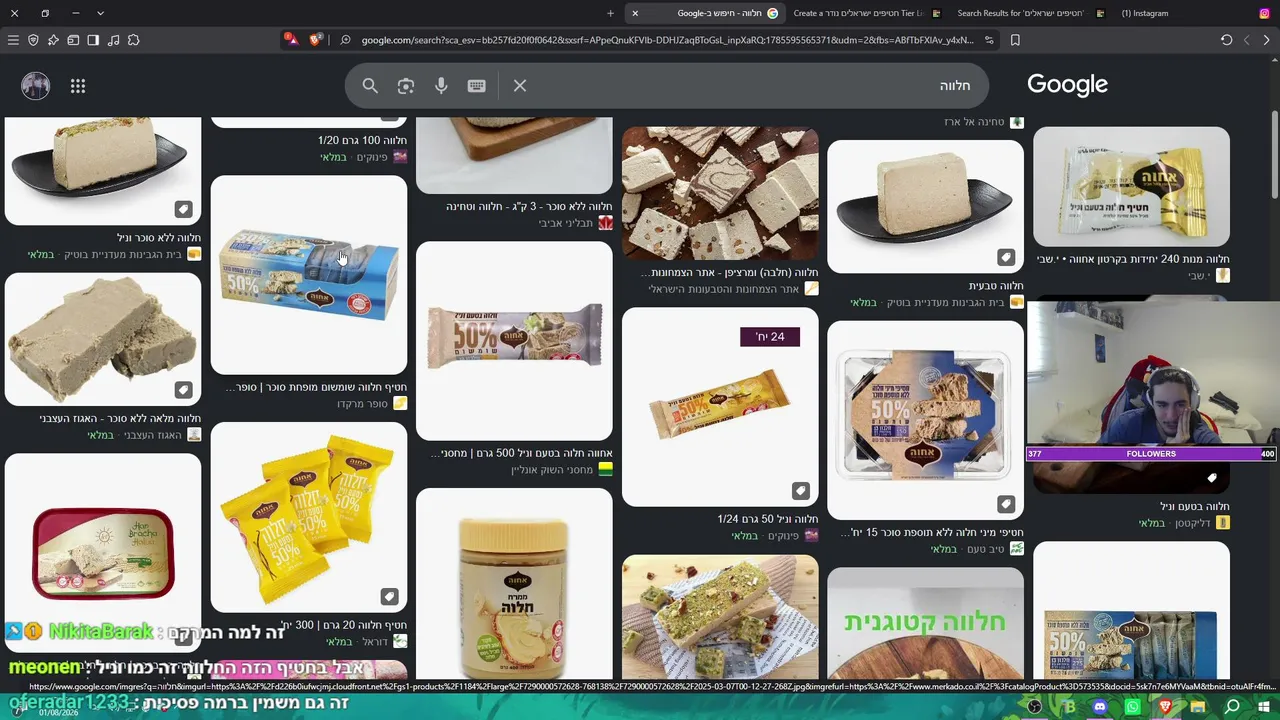Open site settings icon in address bar
Screen dimensions: 1280x720
tap(989, 40)
